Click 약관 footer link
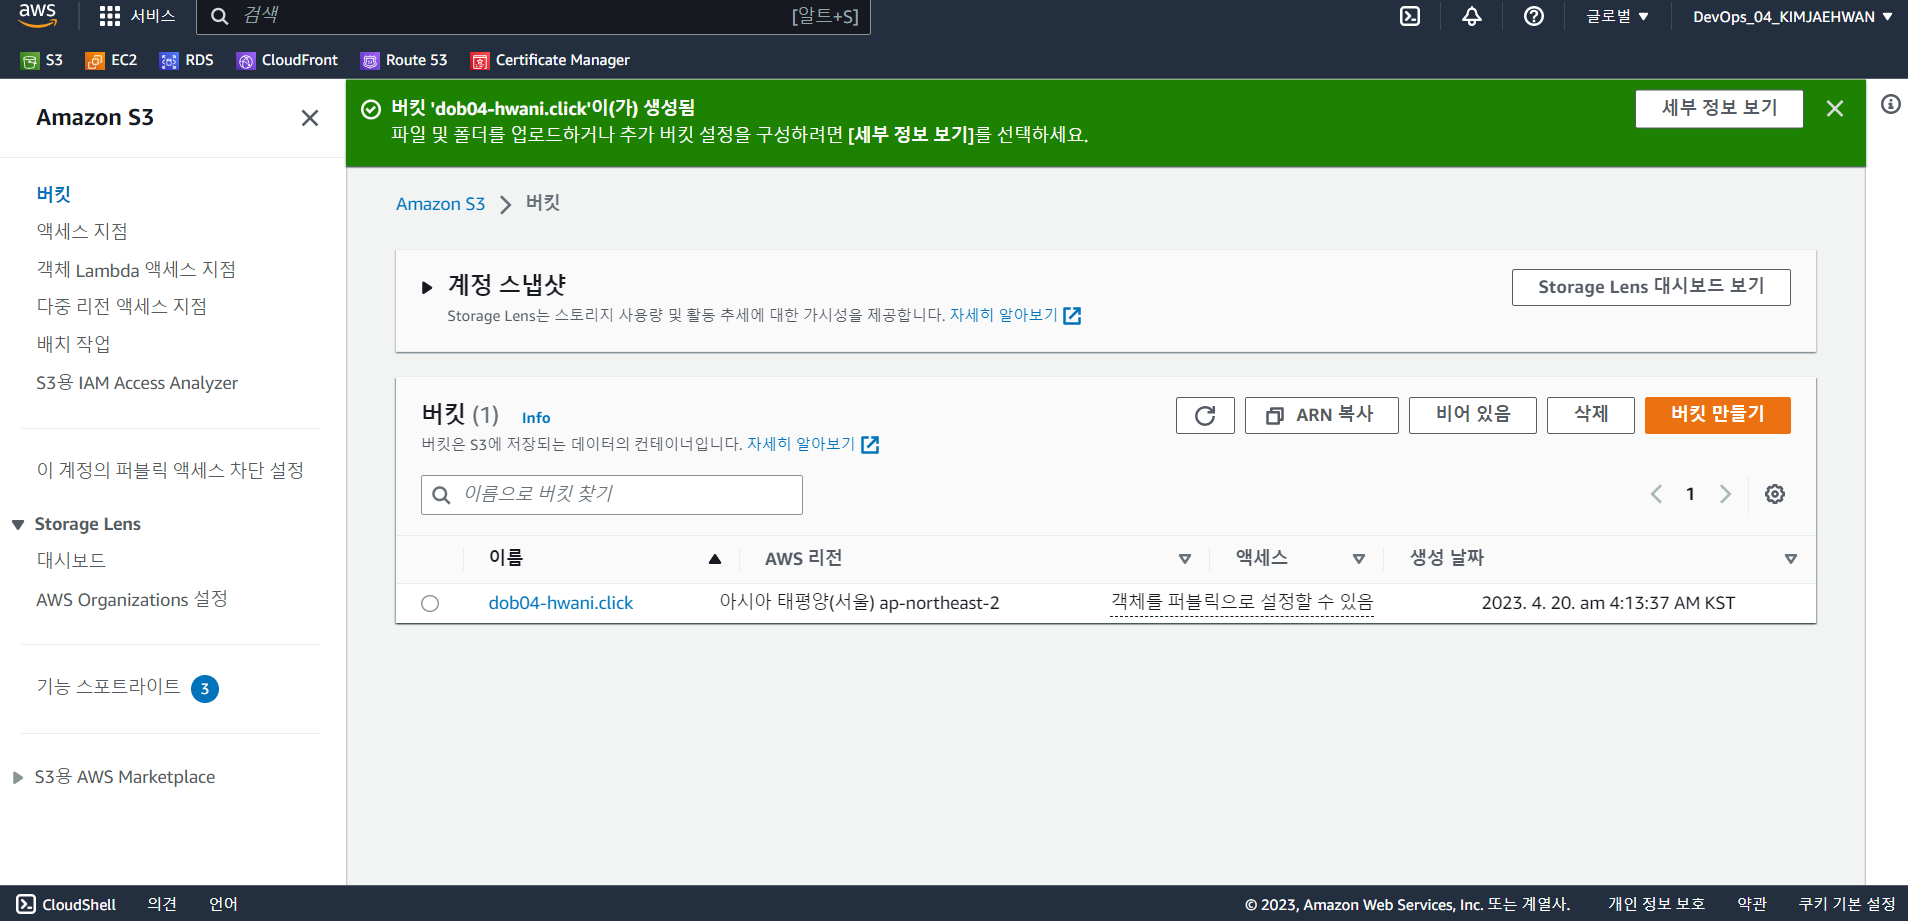The image size is (1908, 921). click(1752, 904)
